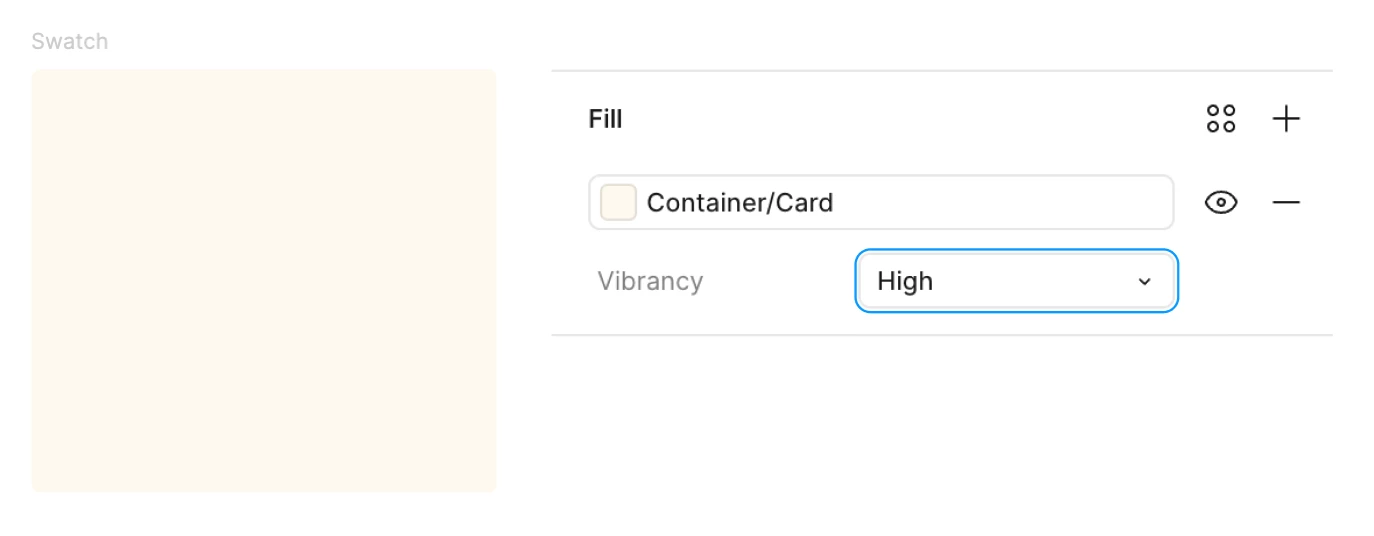
Task: Click the plus button beside Fill header
Action: click(x=1286, y=119)
